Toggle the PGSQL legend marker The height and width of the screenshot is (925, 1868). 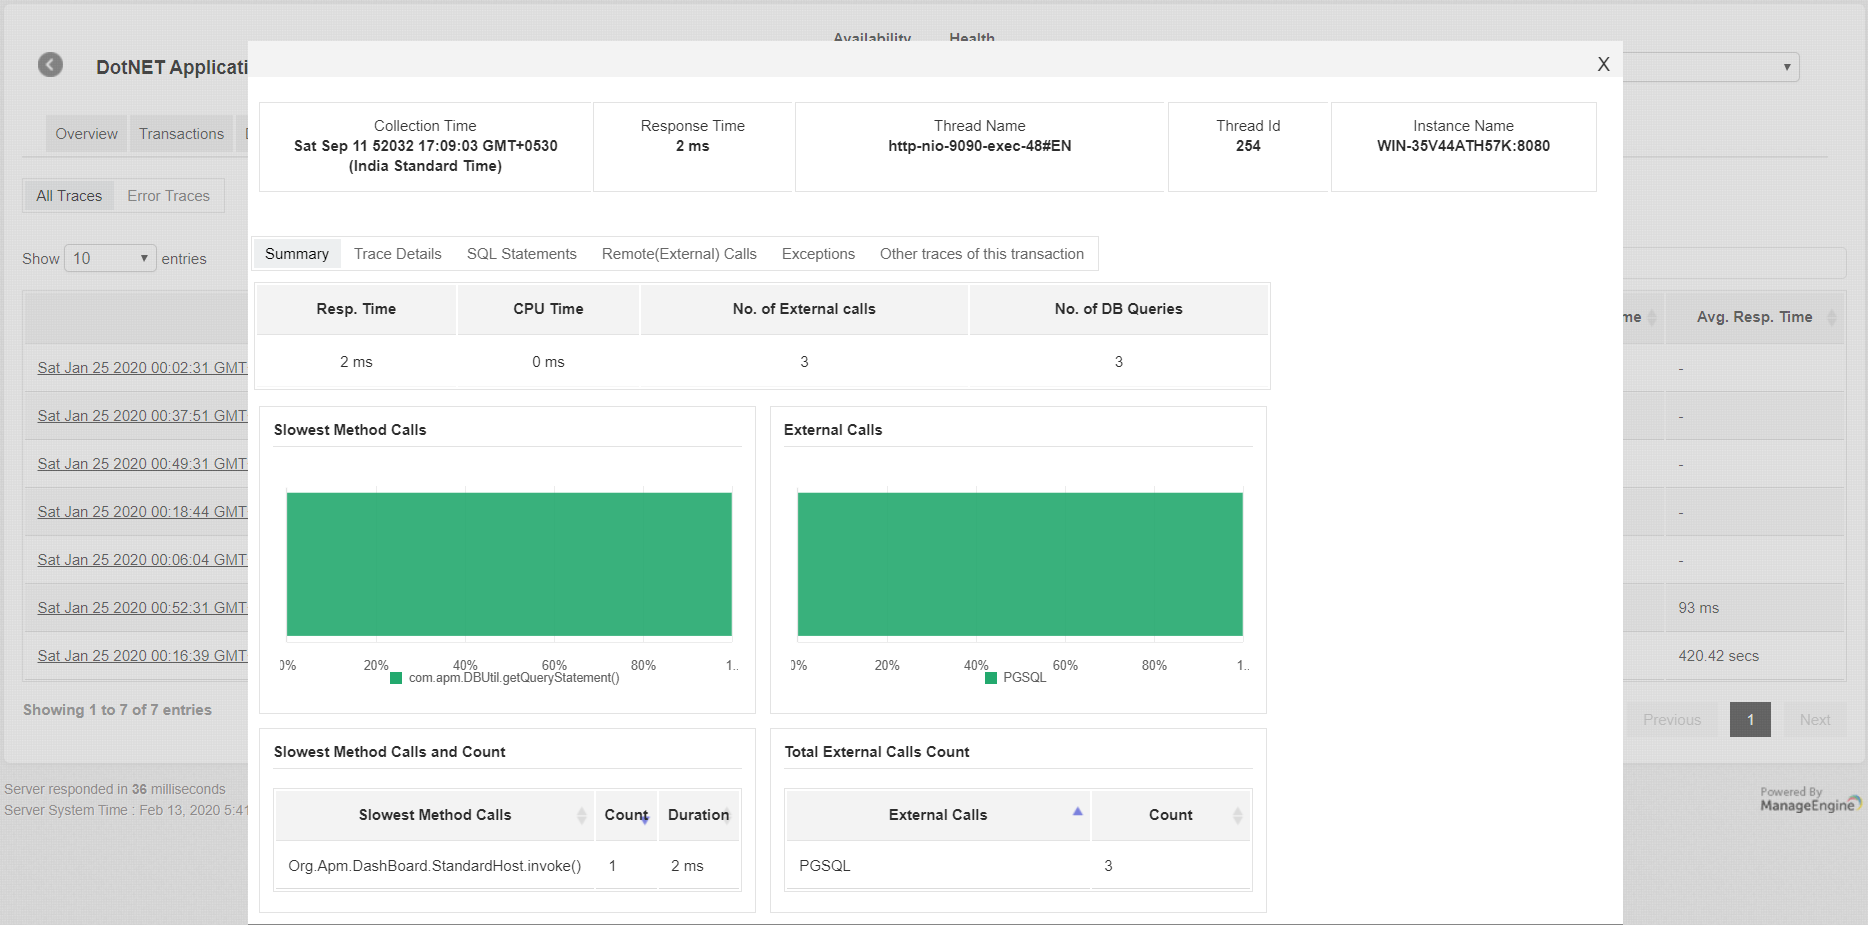coord(991,678)
